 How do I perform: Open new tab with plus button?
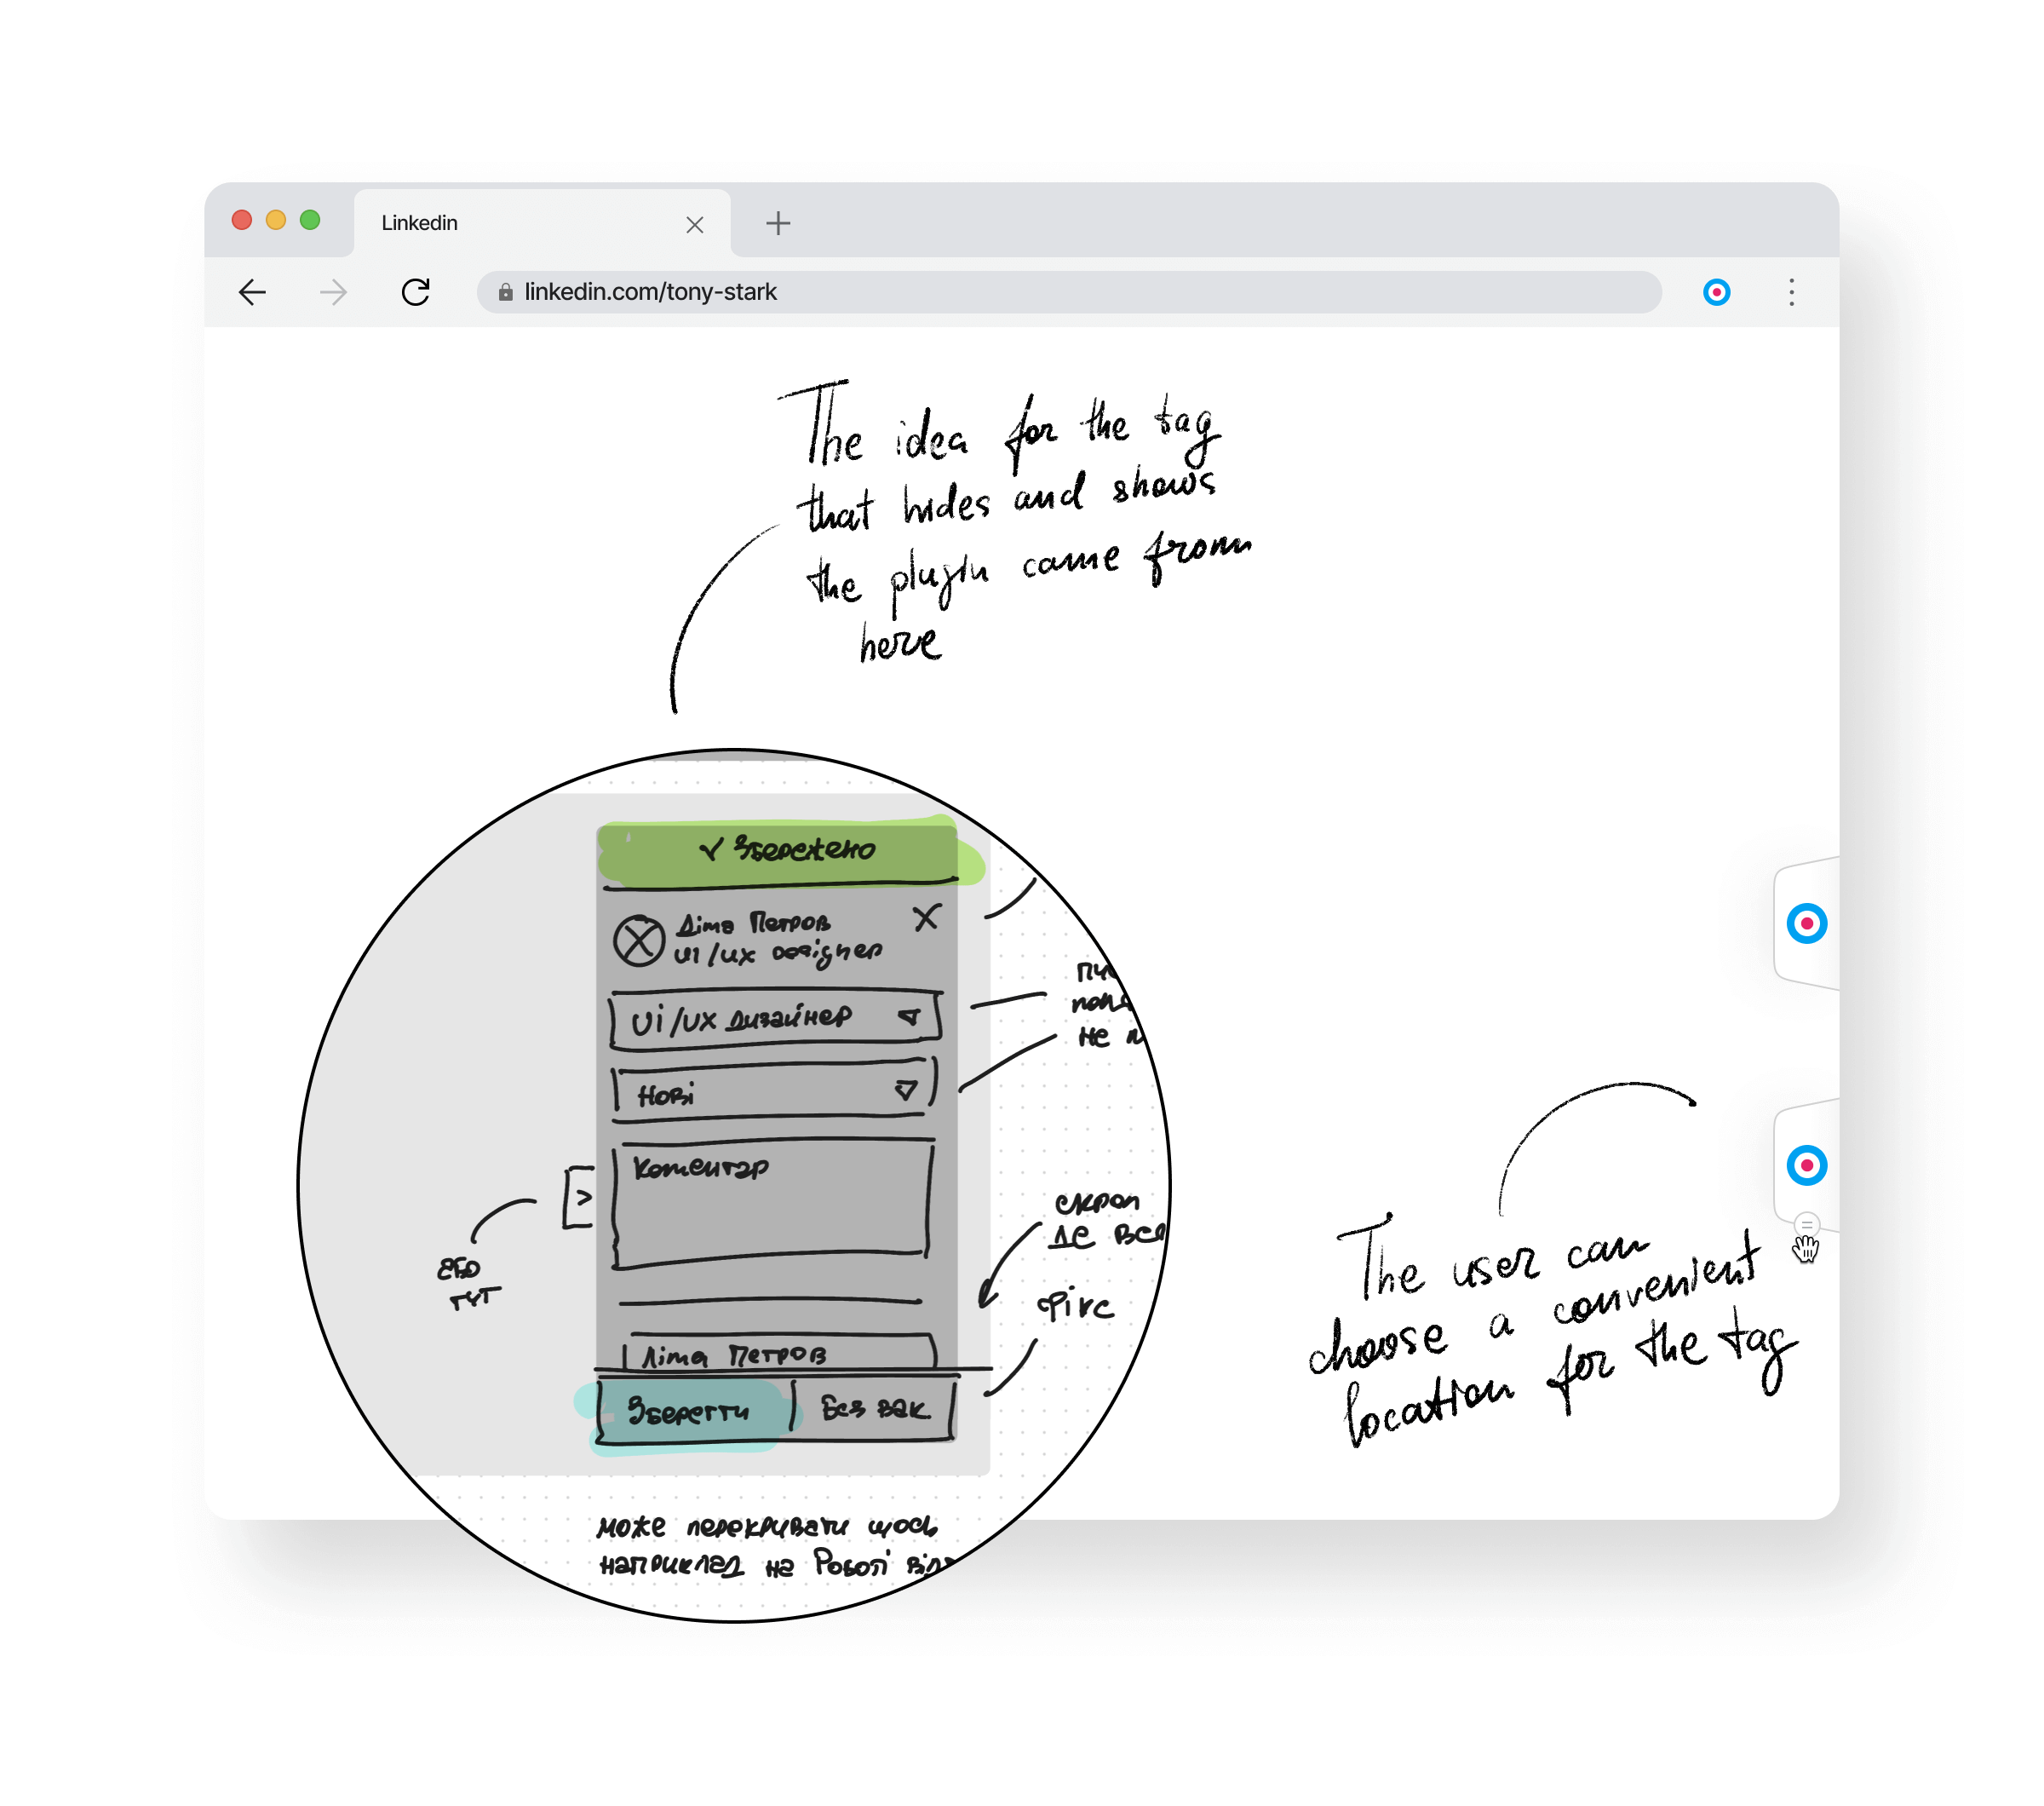779,221
